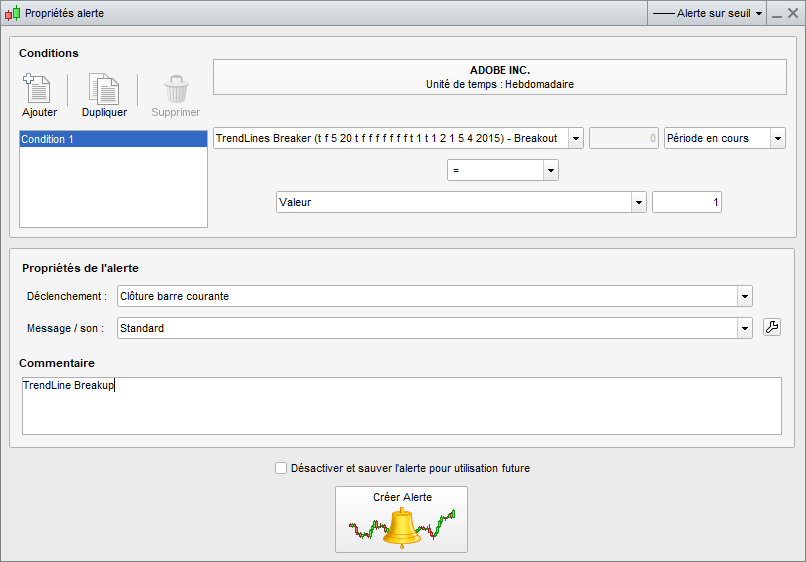Open the equals operator dropdown
Screen dimensions: 806x562
[x=551, y=170]
